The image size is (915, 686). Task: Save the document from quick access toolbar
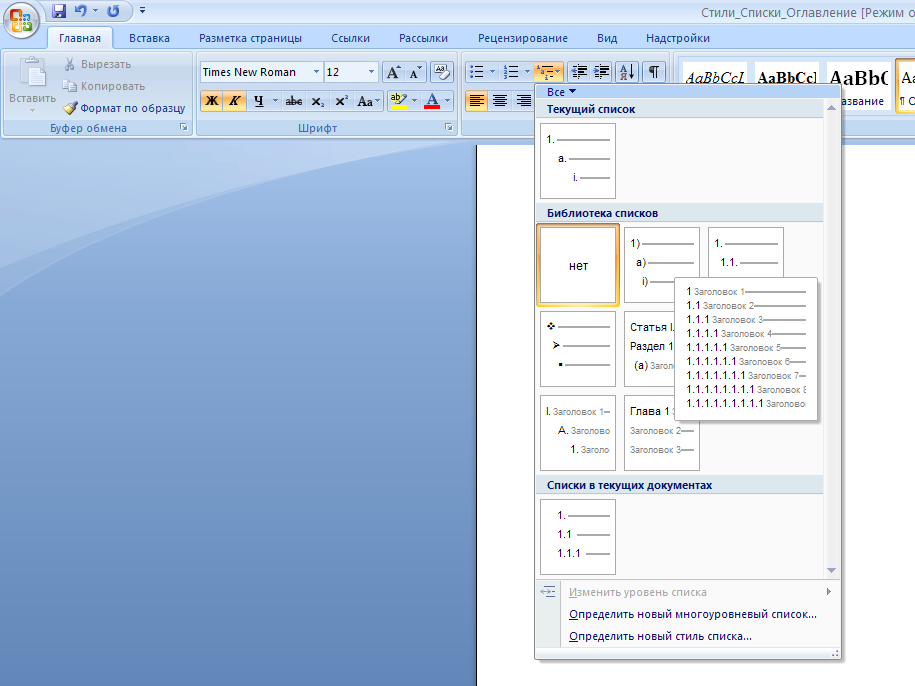click(58, 10)
